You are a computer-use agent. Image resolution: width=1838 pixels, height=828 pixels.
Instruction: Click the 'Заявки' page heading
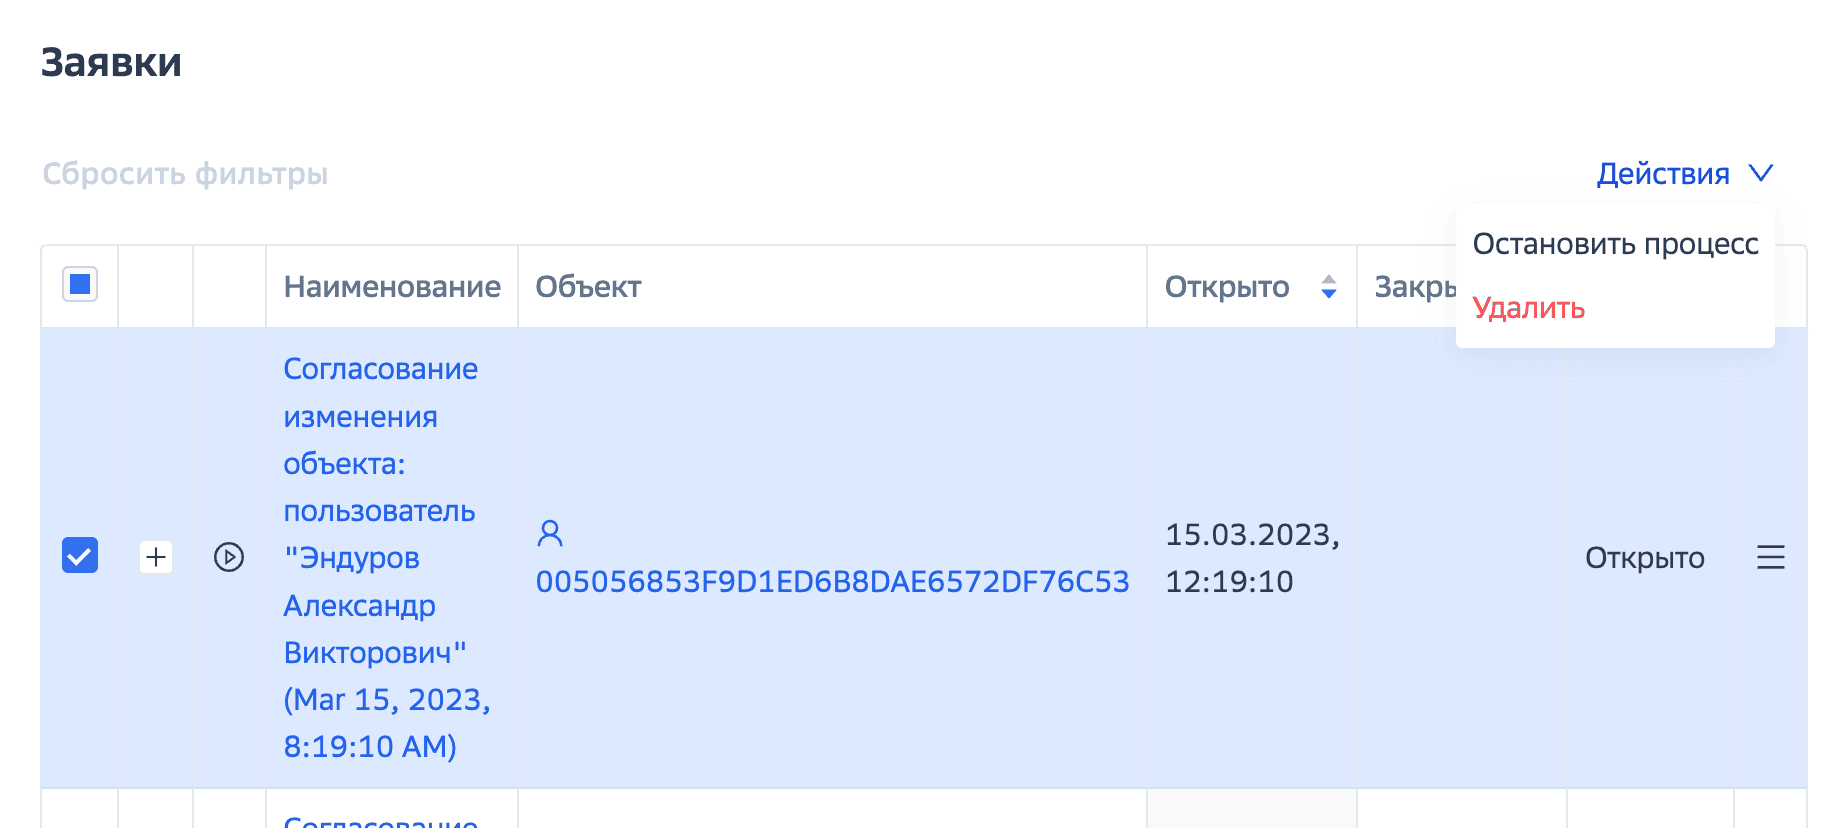click(111, 63)
